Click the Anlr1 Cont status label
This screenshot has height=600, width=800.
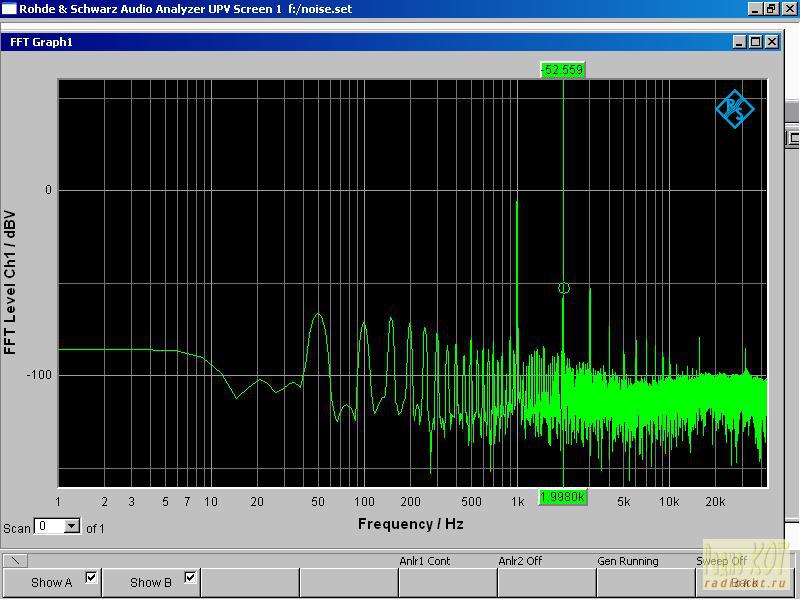point(424,561)
